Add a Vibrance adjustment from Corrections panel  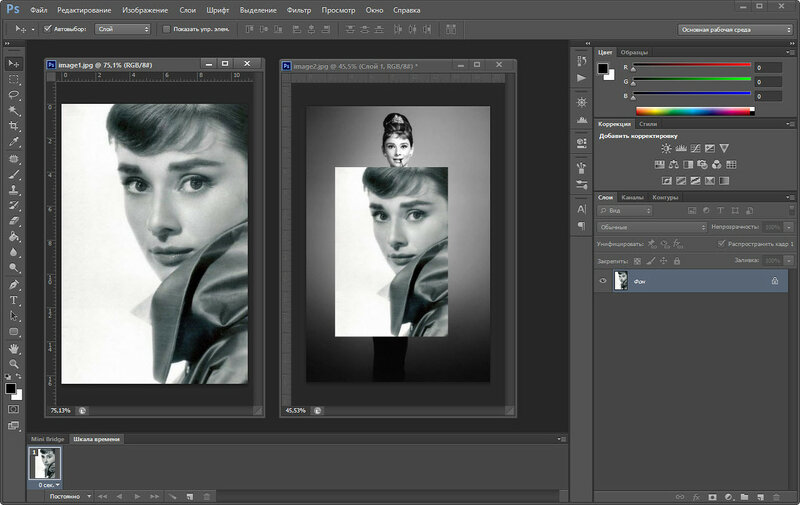click(x=724, y=148)
